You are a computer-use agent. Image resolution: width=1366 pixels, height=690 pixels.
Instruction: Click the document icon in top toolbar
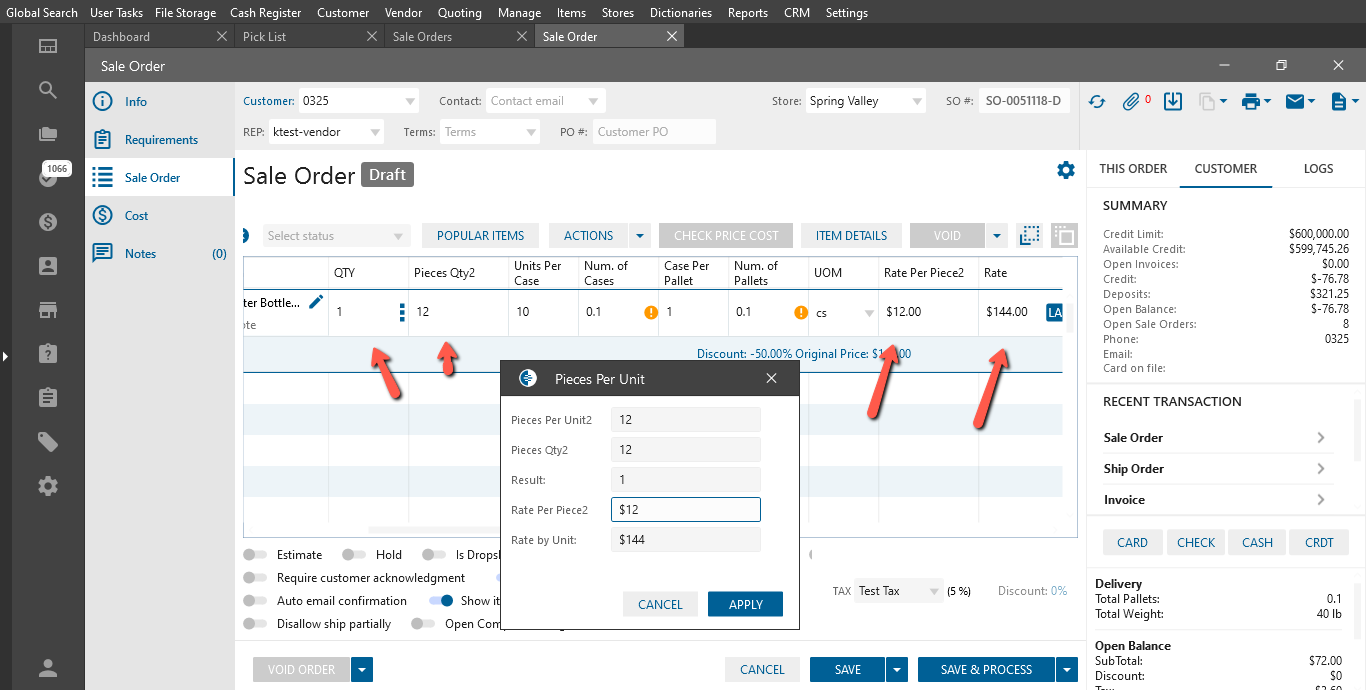(1338, 101)
